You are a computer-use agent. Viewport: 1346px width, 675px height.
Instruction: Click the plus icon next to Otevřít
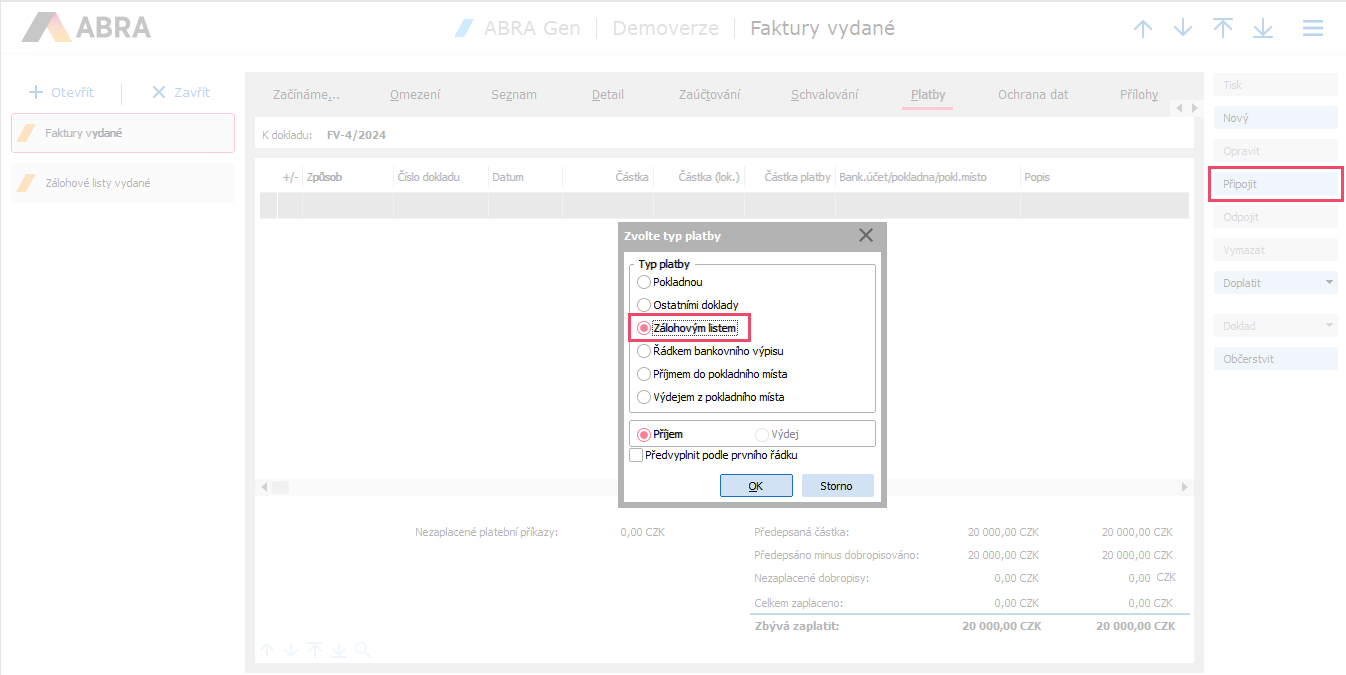point(36,92)
